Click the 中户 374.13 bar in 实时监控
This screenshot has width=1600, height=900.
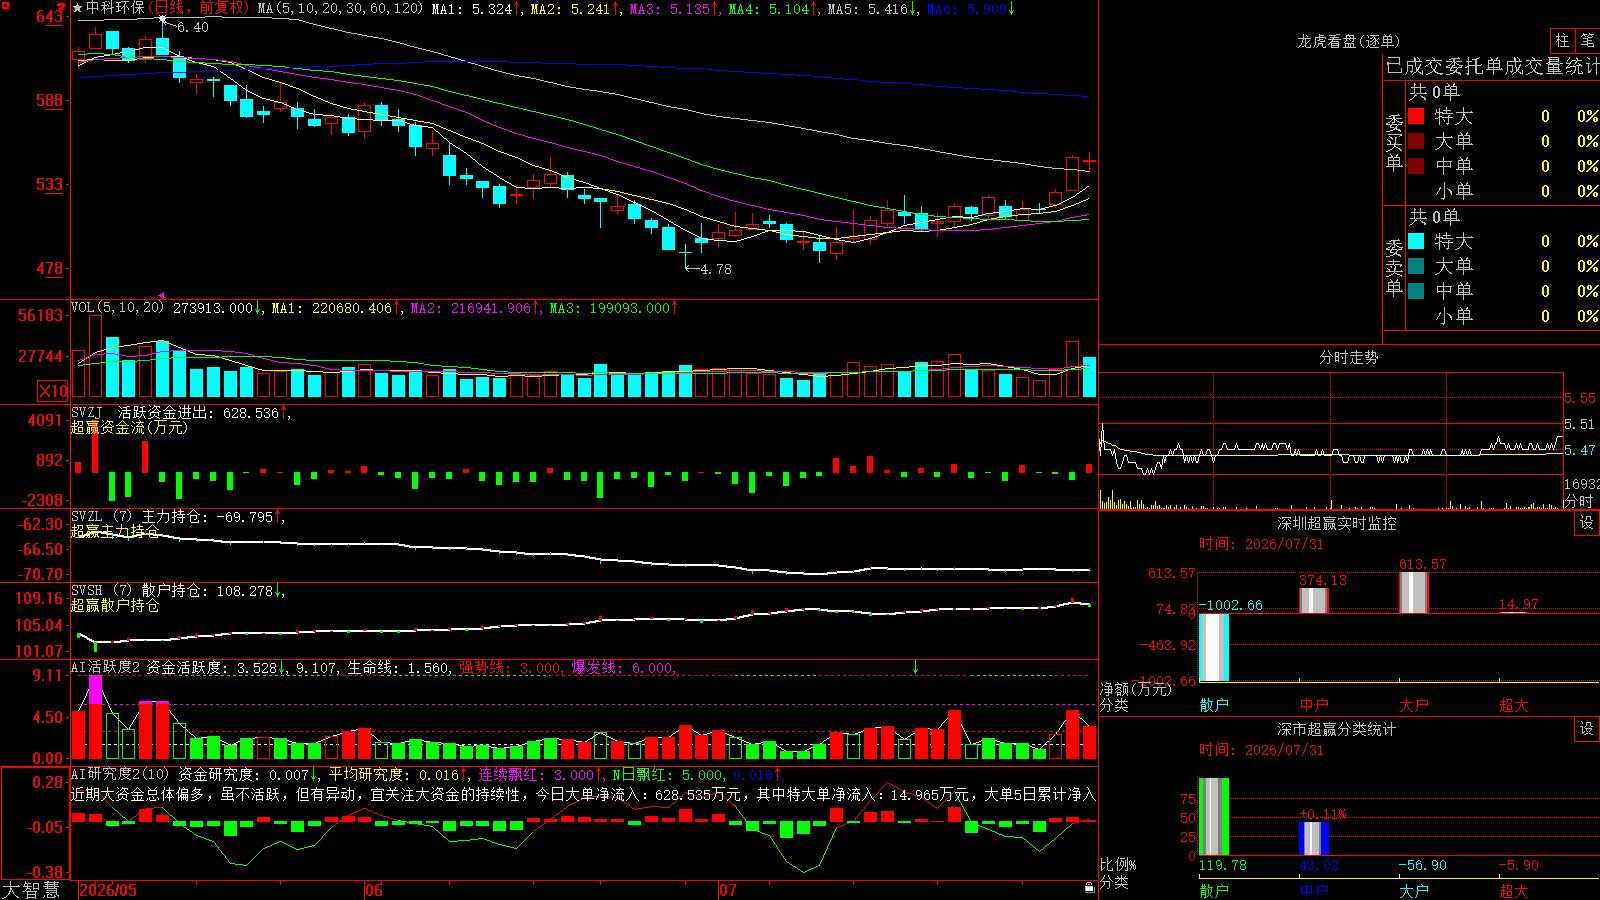coord(1314,600)
